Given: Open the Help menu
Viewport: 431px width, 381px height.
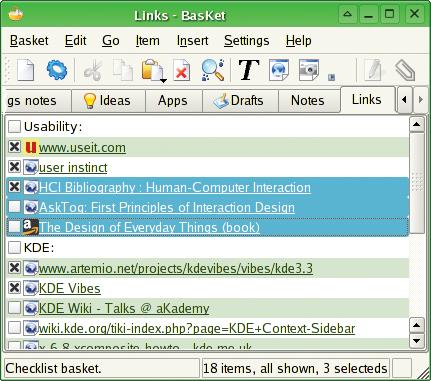Looking at the screenshot, I should pos(298,41).
